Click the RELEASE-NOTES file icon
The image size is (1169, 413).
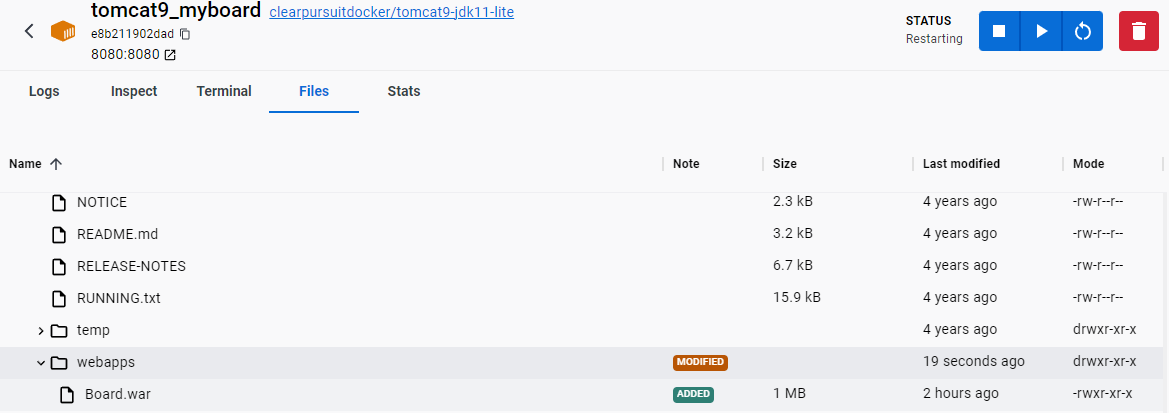[x=59, y=267]
